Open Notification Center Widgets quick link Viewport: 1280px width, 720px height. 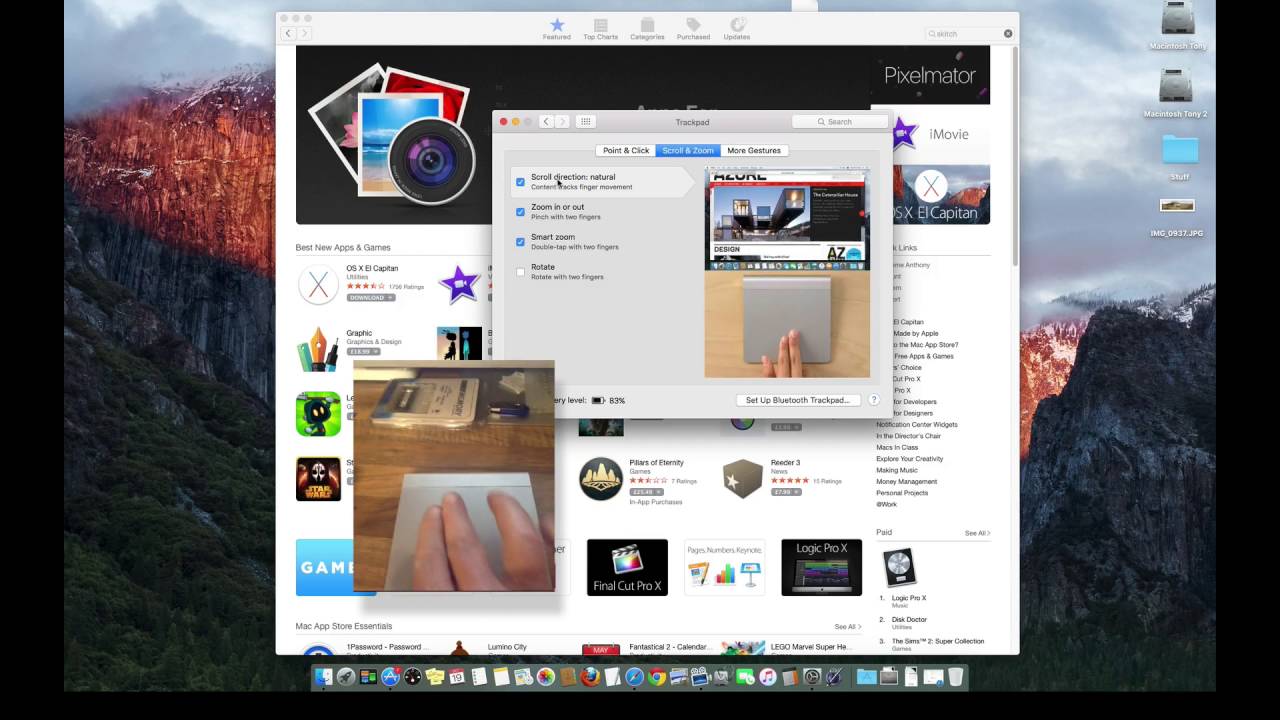click(x=917, y=424)
